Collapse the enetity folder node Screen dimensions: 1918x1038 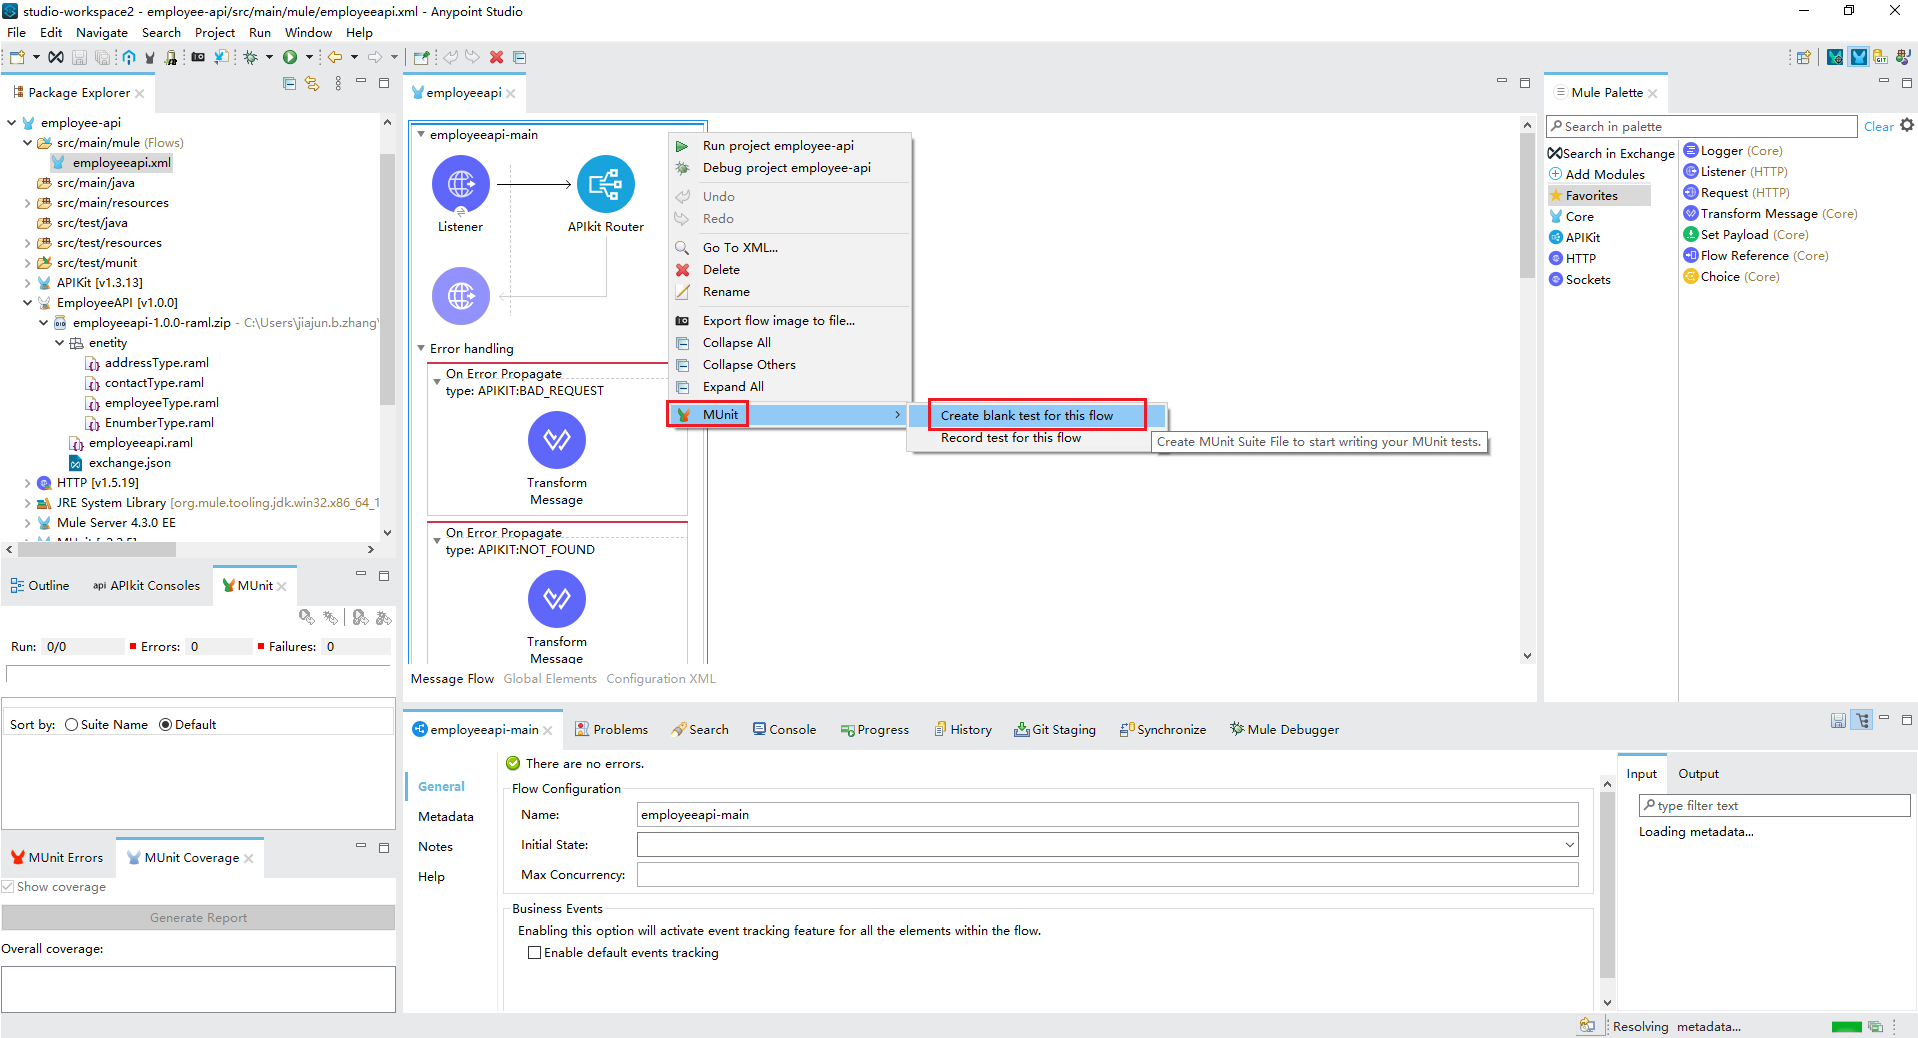(x=59, y=343)
